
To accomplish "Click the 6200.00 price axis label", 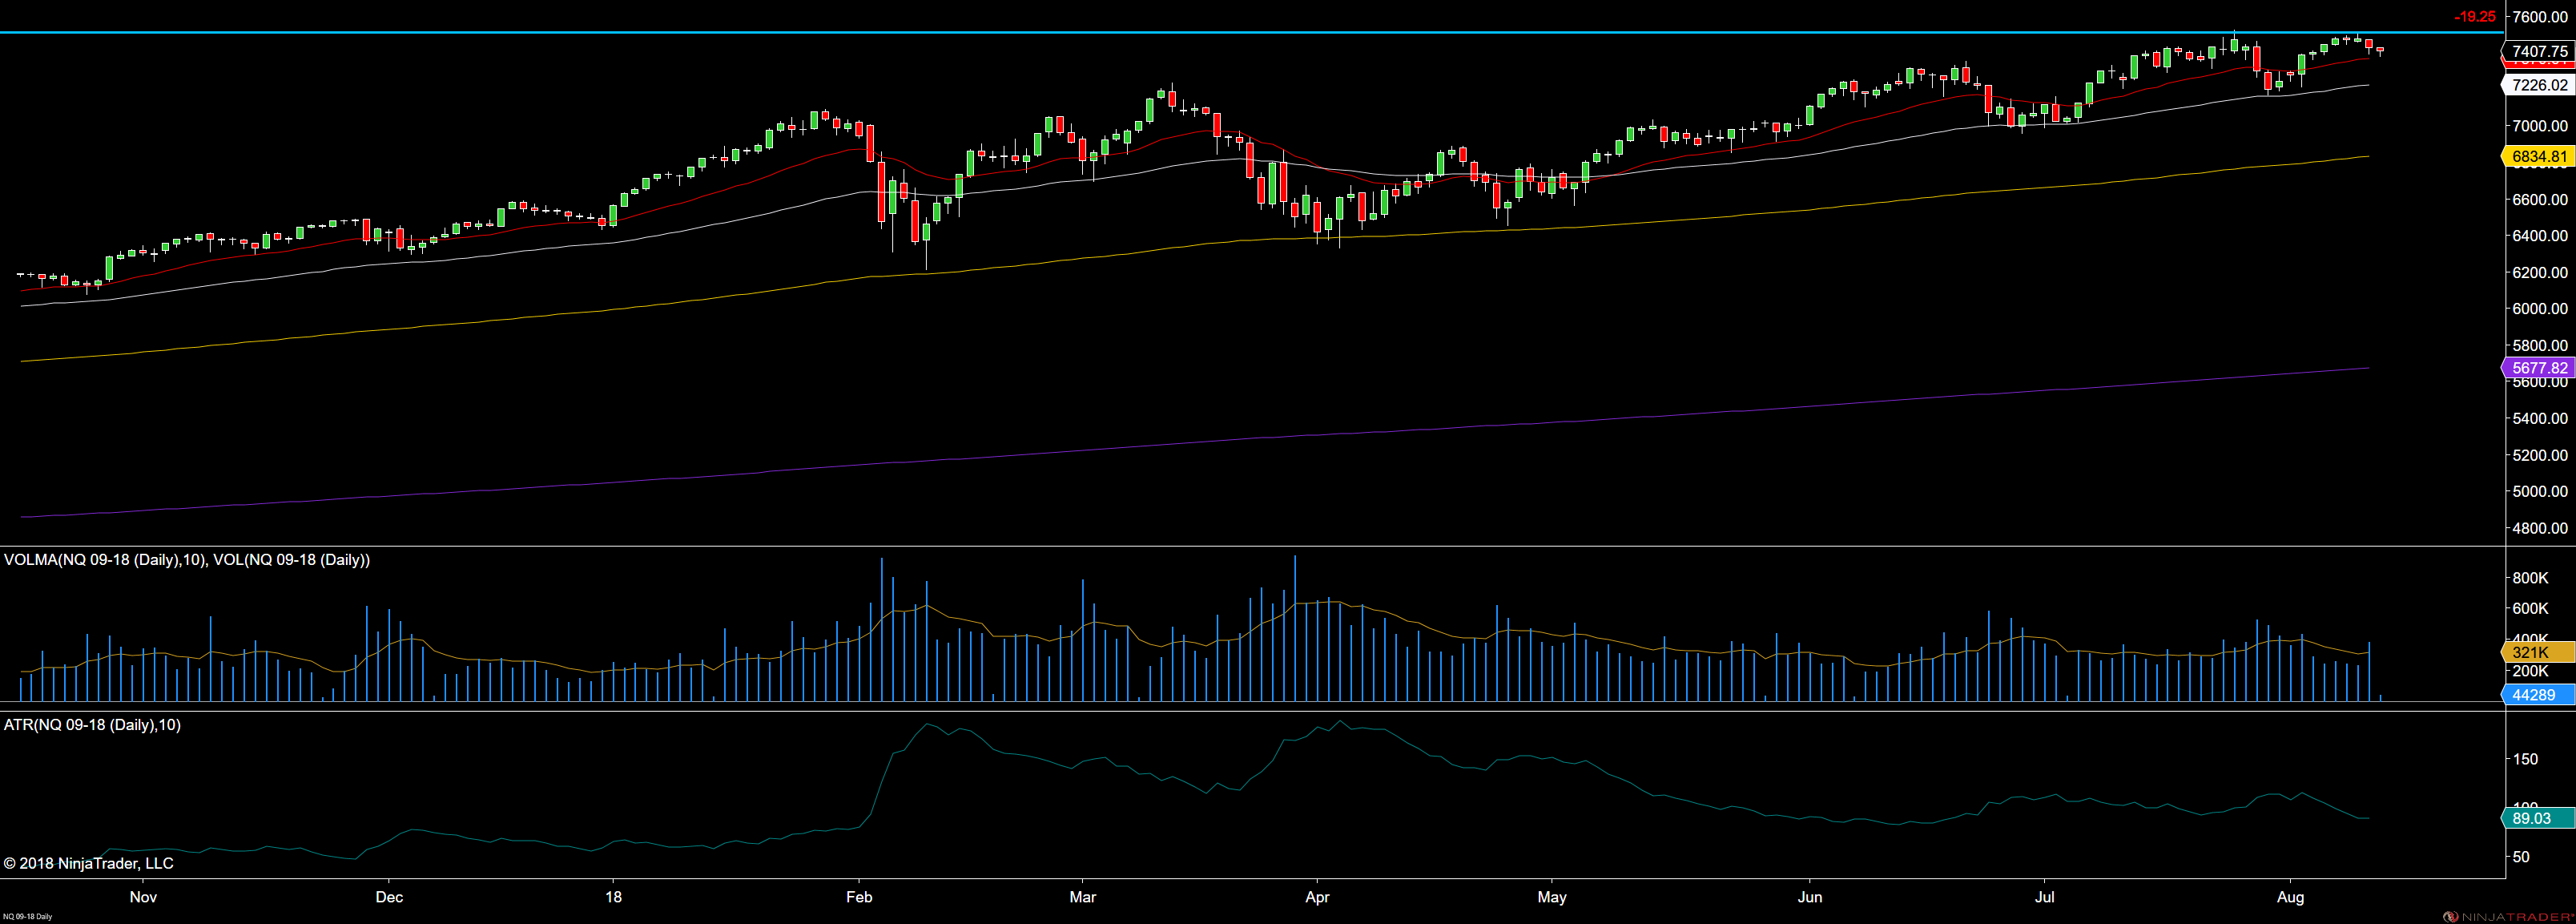I will 2540,273.
